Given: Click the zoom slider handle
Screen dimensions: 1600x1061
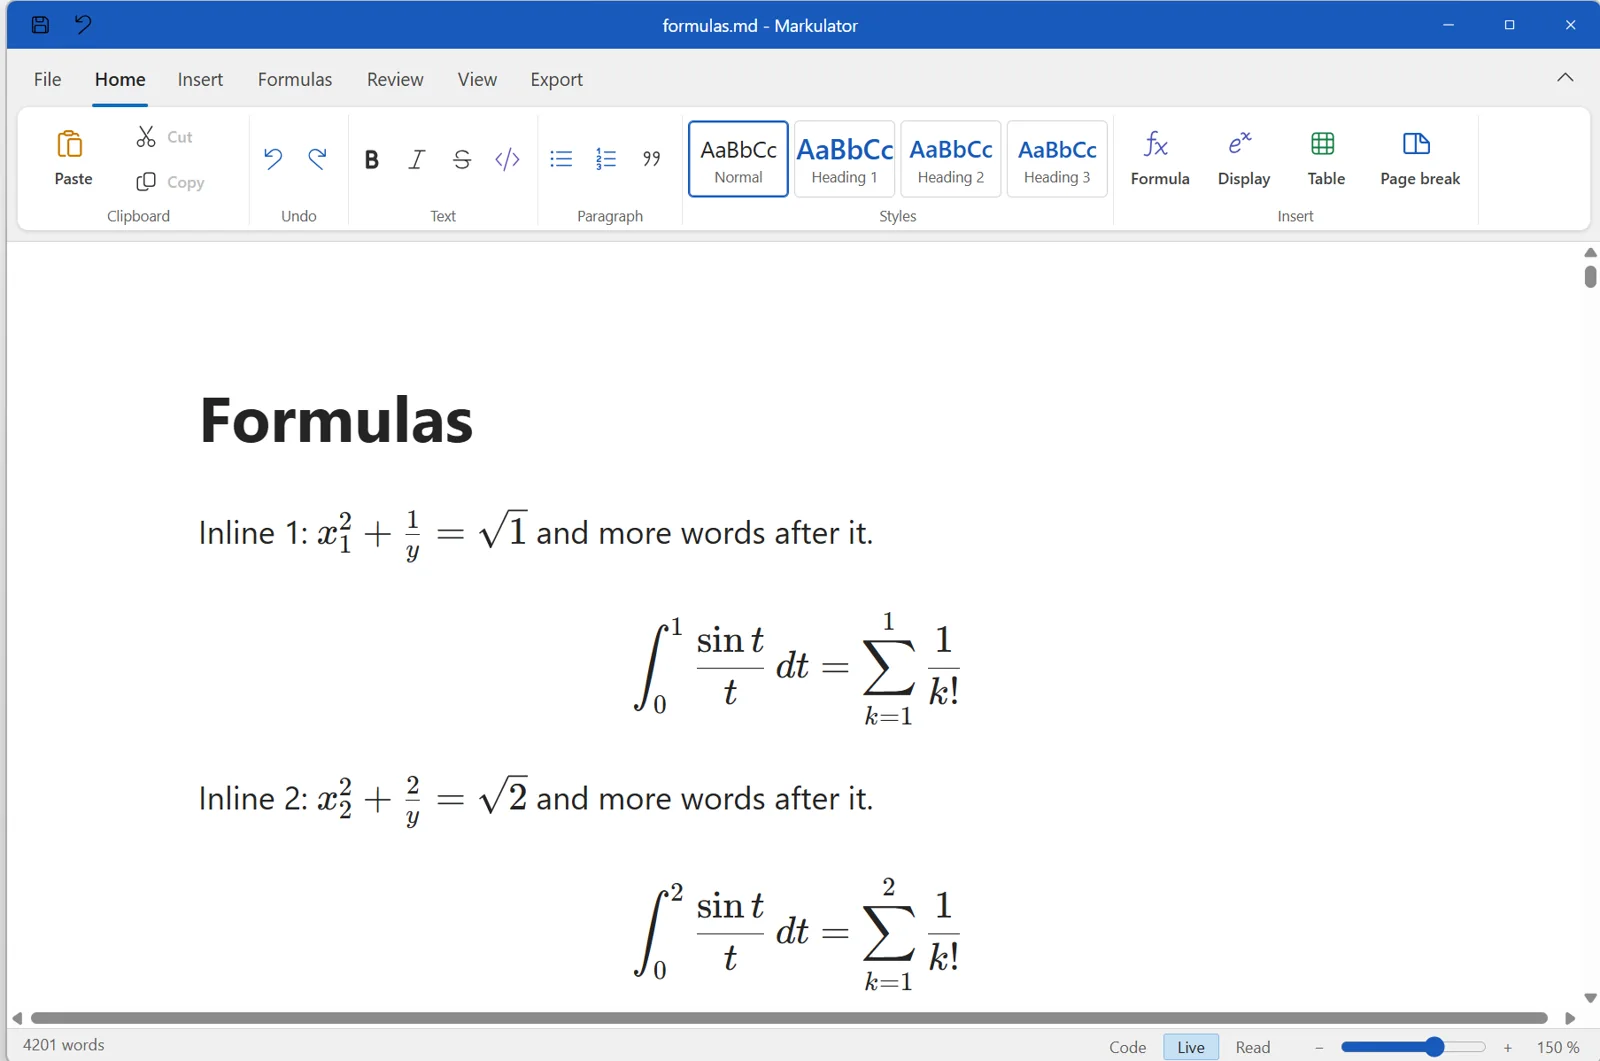Looking at the screenshot, I should point(1434,1047).
